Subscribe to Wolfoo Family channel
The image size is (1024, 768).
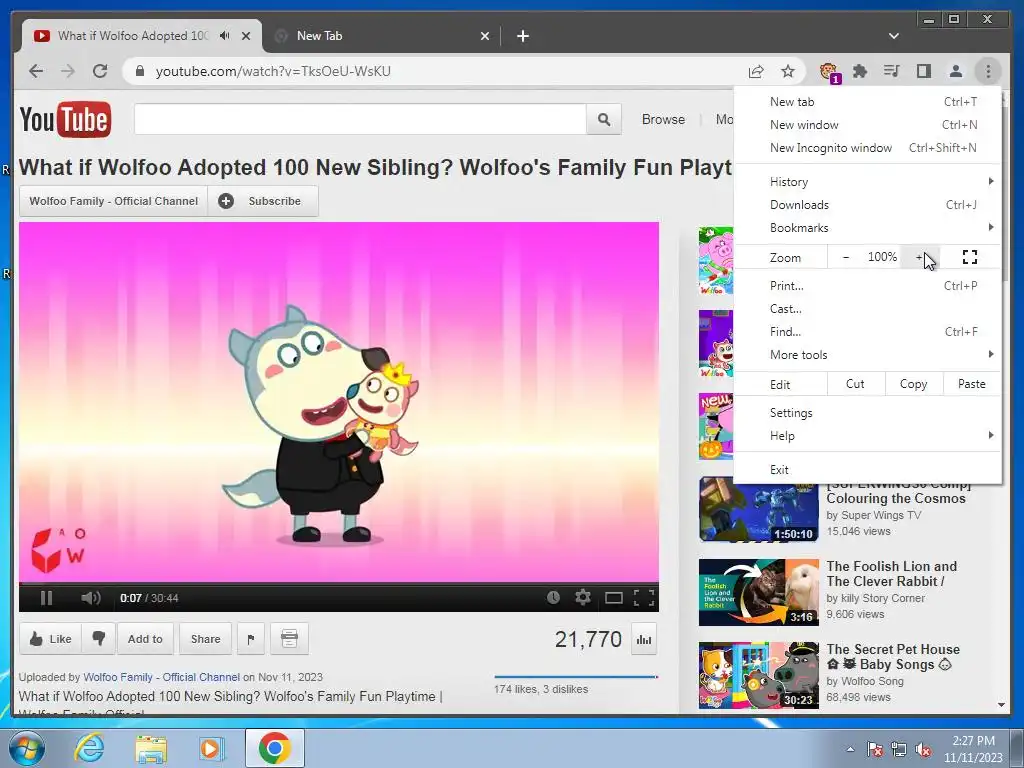pos(263,201)
